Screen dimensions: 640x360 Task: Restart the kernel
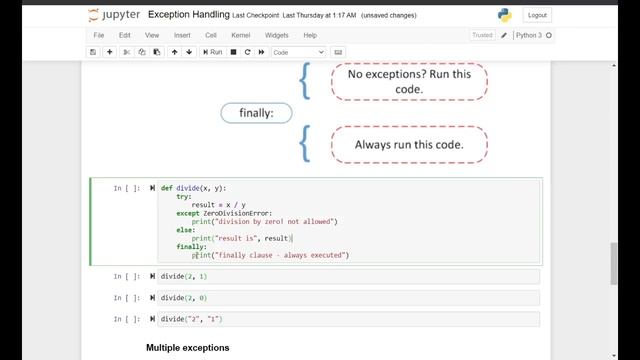tap(247, 52)
